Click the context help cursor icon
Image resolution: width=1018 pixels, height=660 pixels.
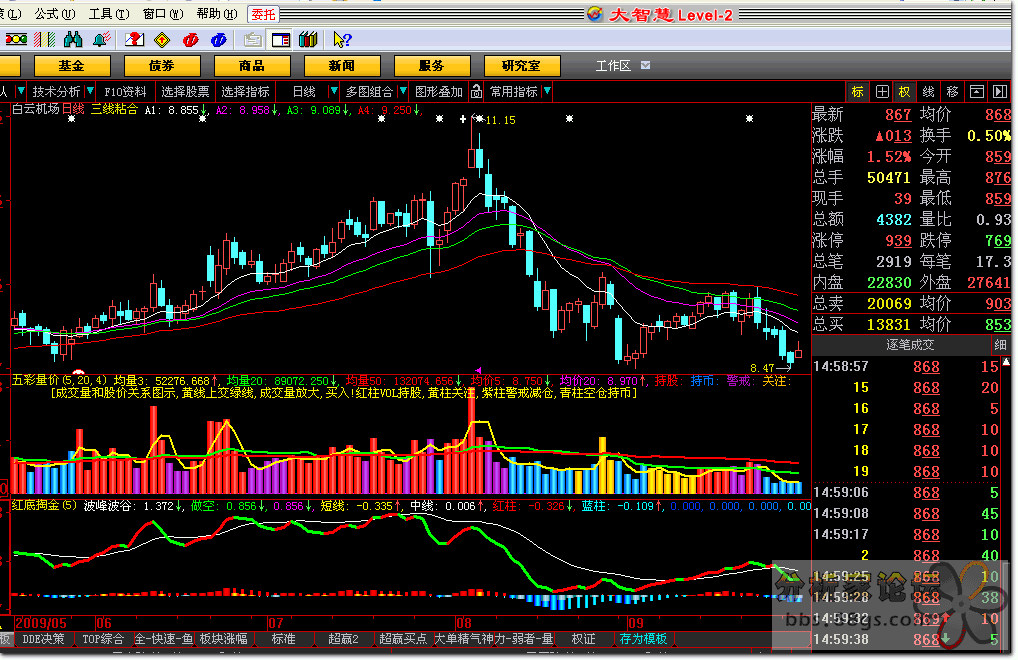pyautogui.click(x=341, y=40)
